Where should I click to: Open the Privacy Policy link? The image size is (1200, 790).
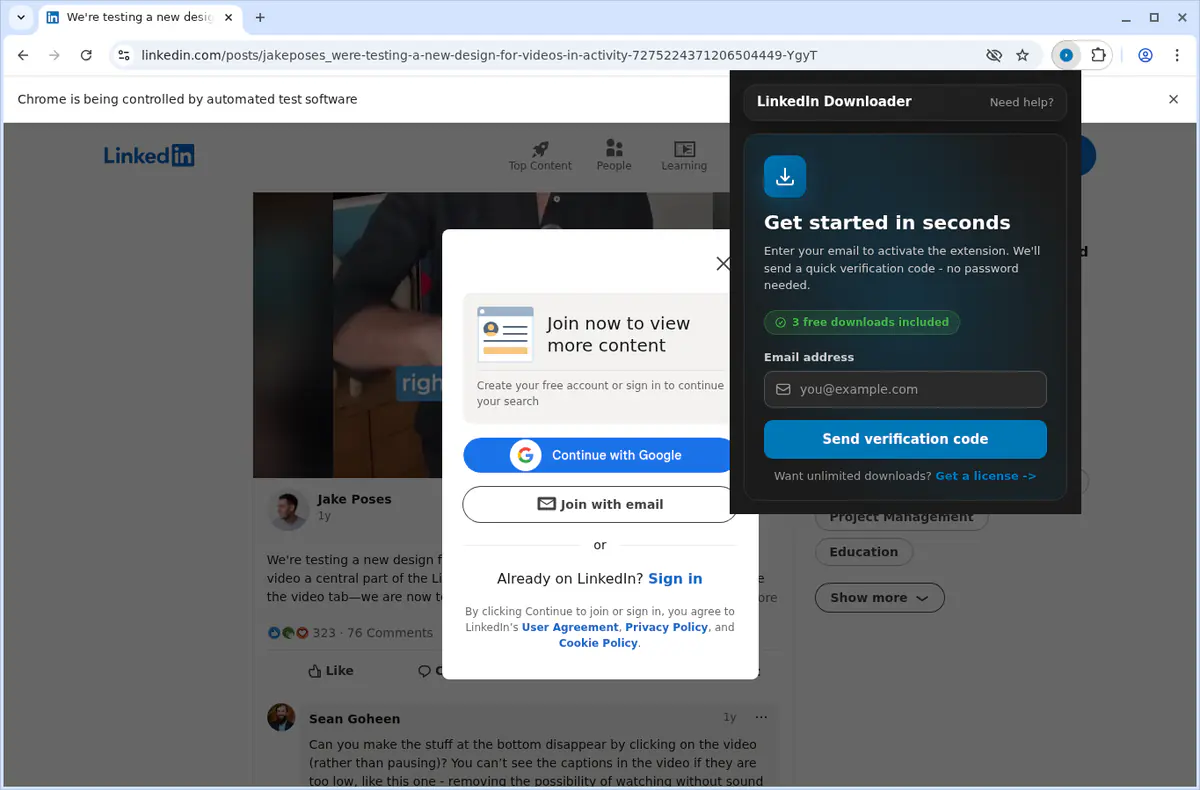pos(666,627)
